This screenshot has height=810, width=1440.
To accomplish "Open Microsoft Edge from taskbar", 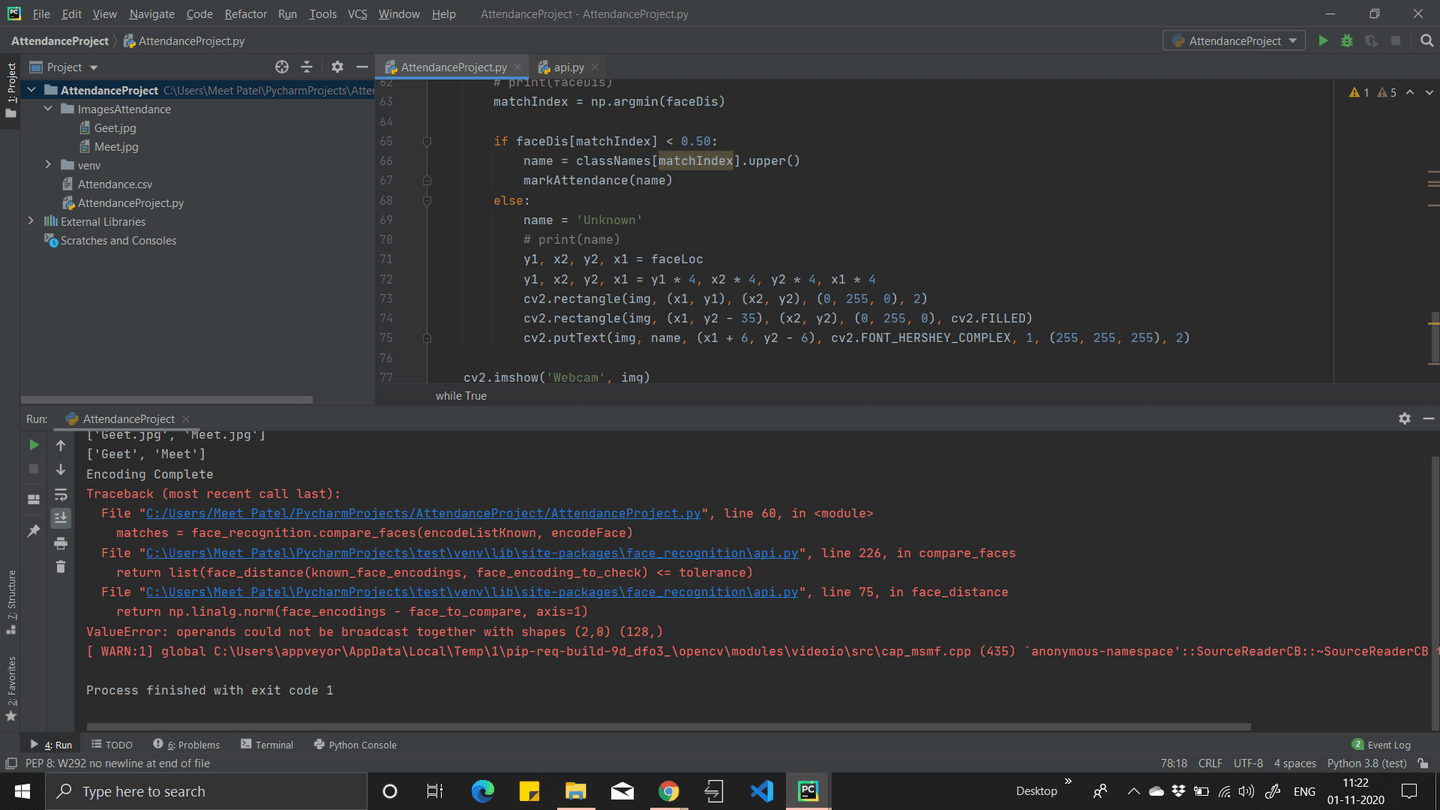I will (x=483, y=791).
